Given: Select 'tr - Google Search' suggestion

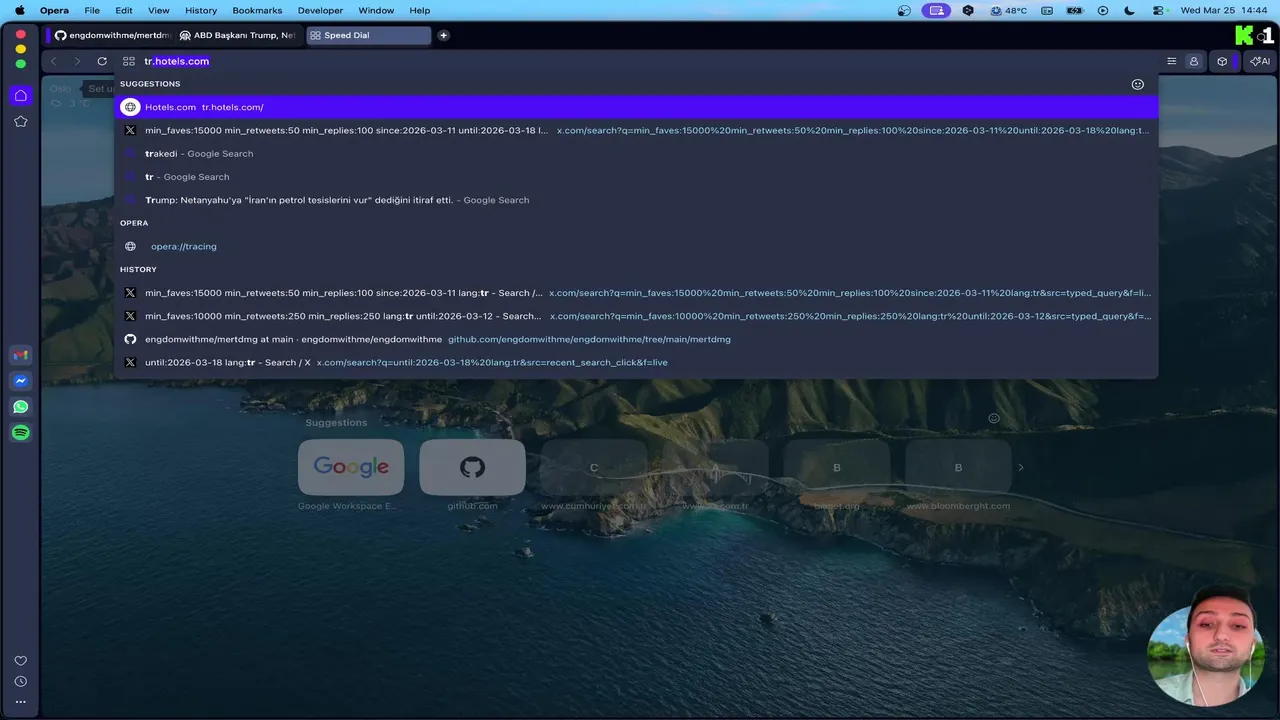Looking at the screenshot, I should point(636,177).
